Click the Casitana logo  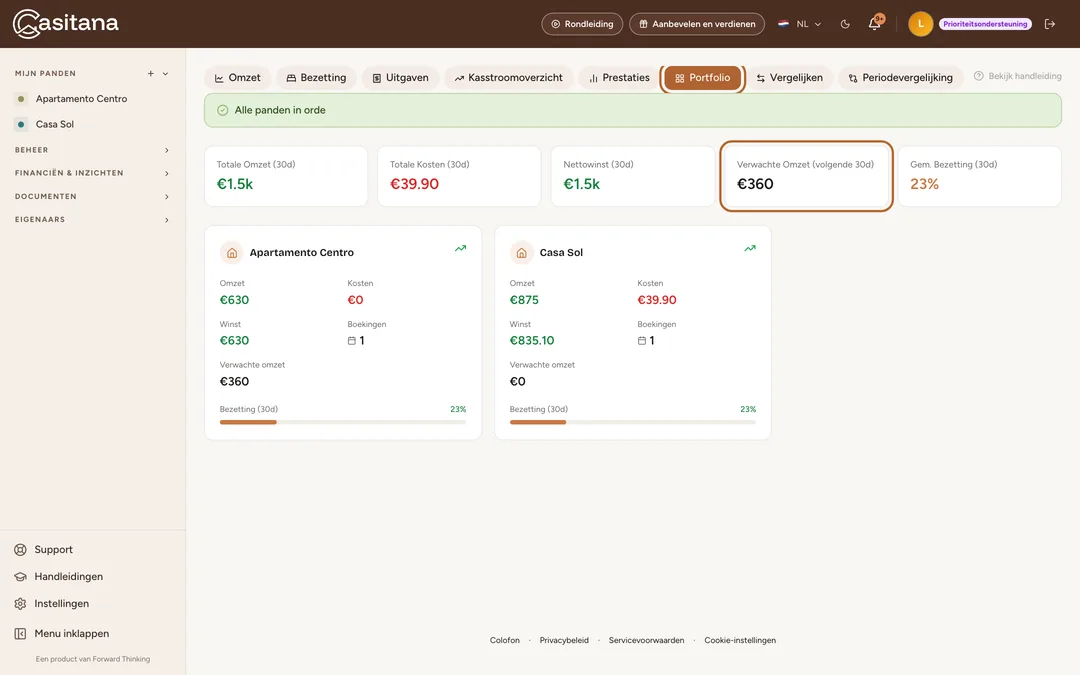(65, 23)
